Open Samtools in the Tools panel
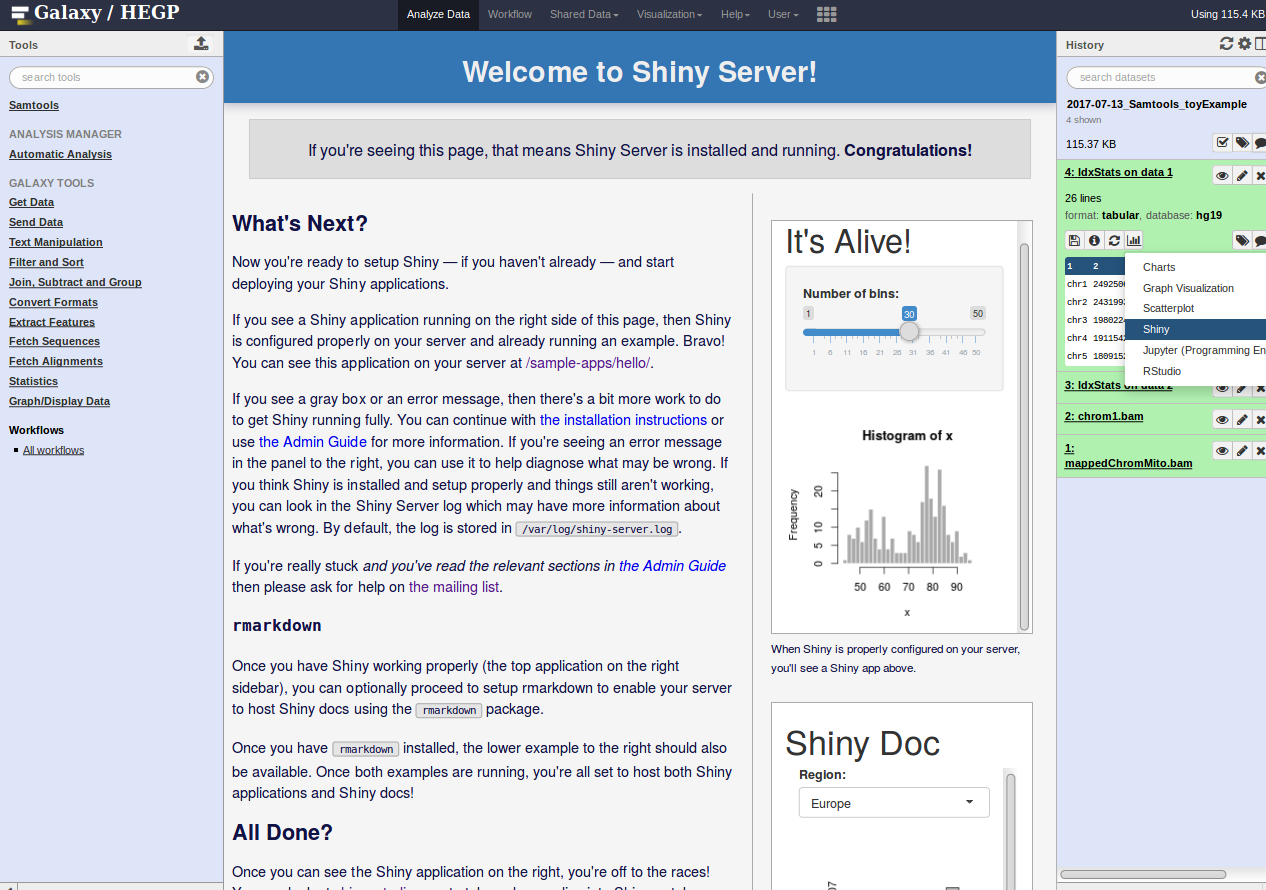Screen dimensions: 1266x890 point(34,105)
